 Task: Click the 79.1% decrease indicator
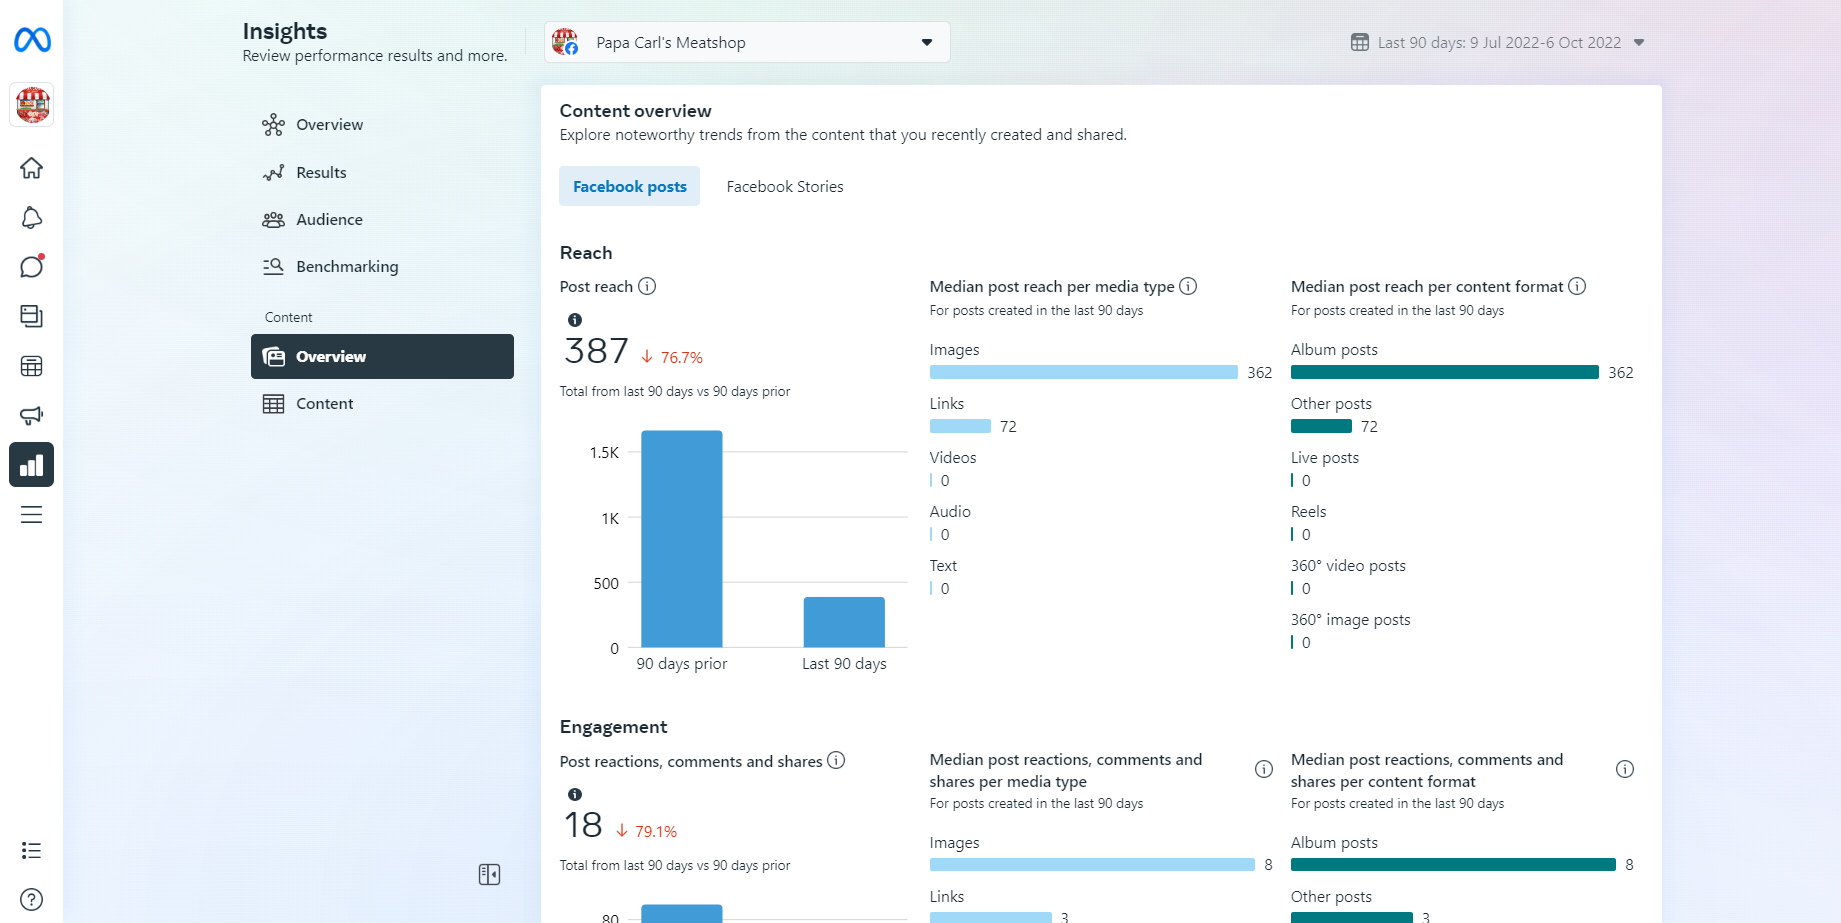tap(646, 831)
